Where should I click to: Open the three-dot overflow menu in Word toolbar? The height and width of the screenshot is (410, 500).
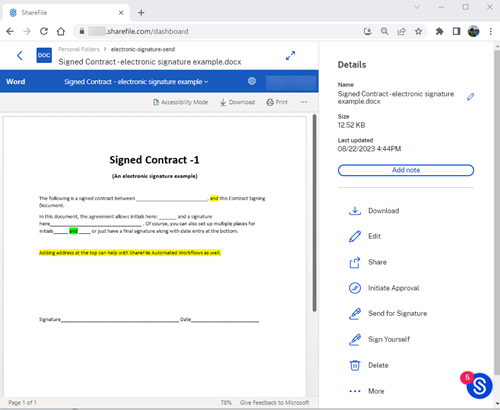pyautogui.click(x=304, y=102)
